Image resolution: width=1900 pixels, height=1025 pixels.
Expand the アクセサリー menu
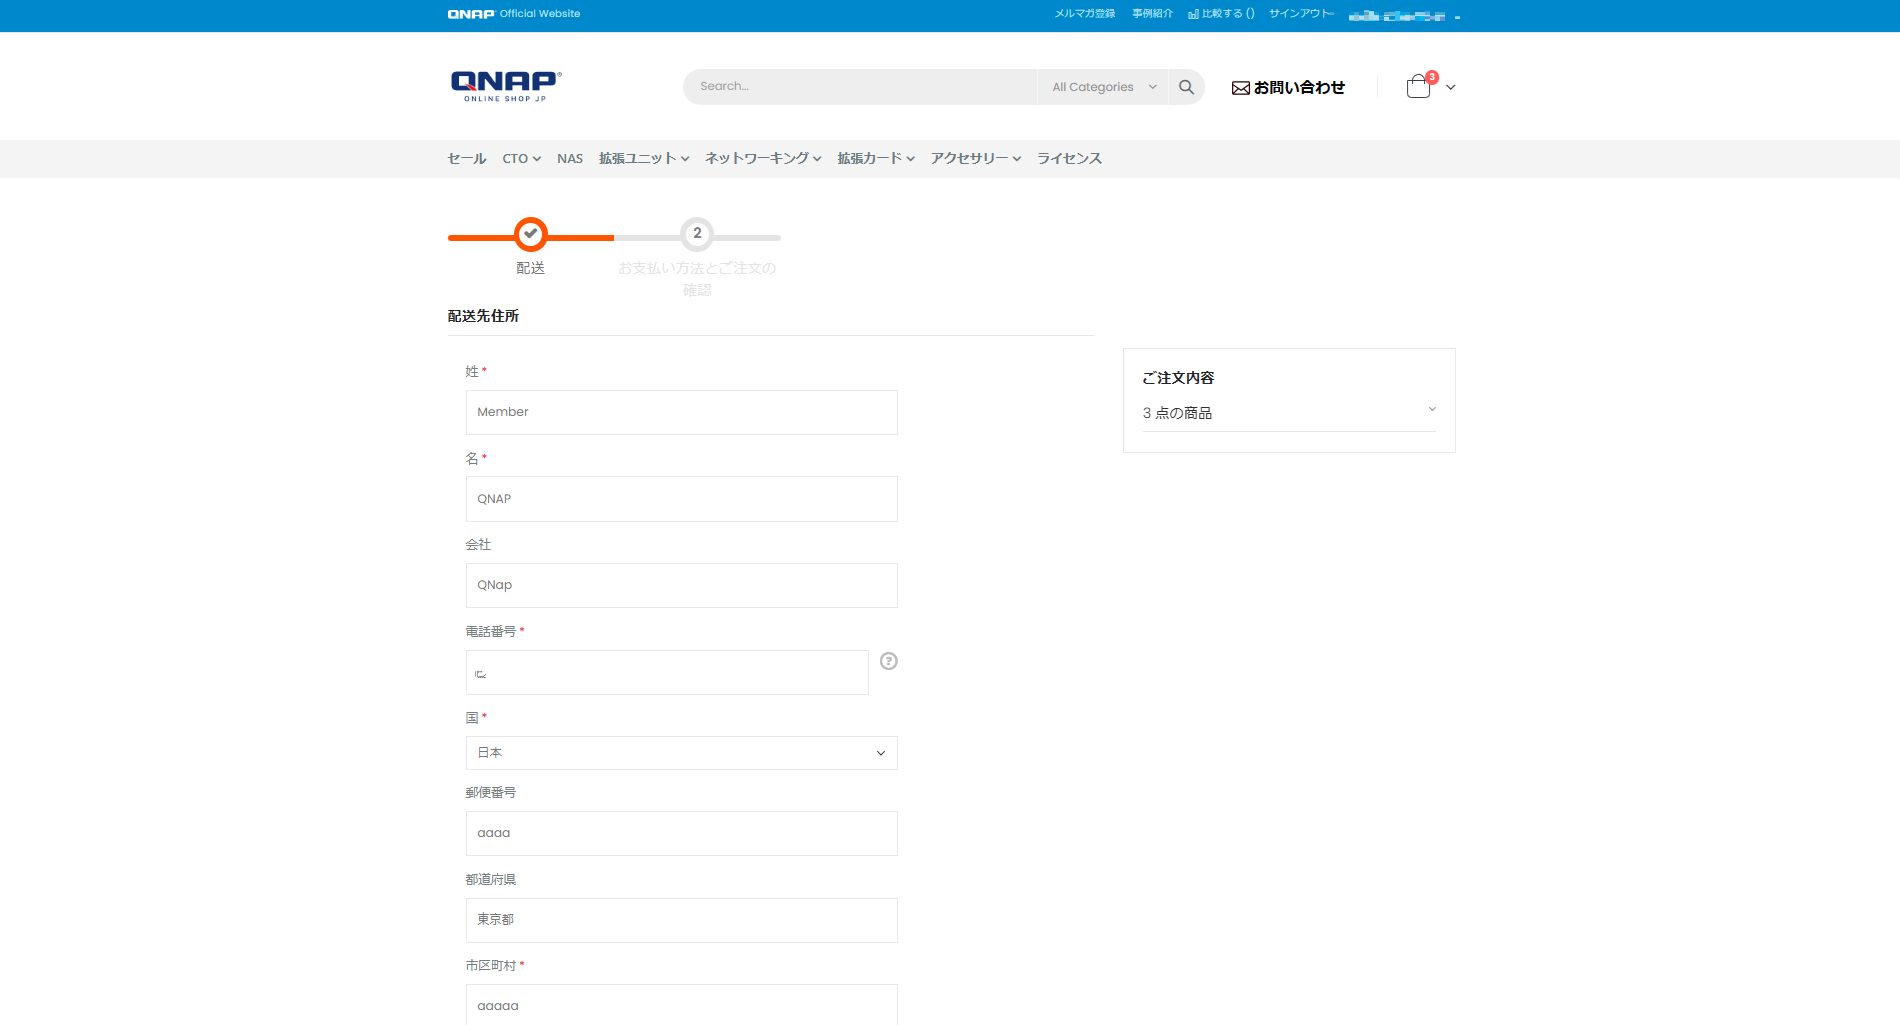[x=976, y=159]
